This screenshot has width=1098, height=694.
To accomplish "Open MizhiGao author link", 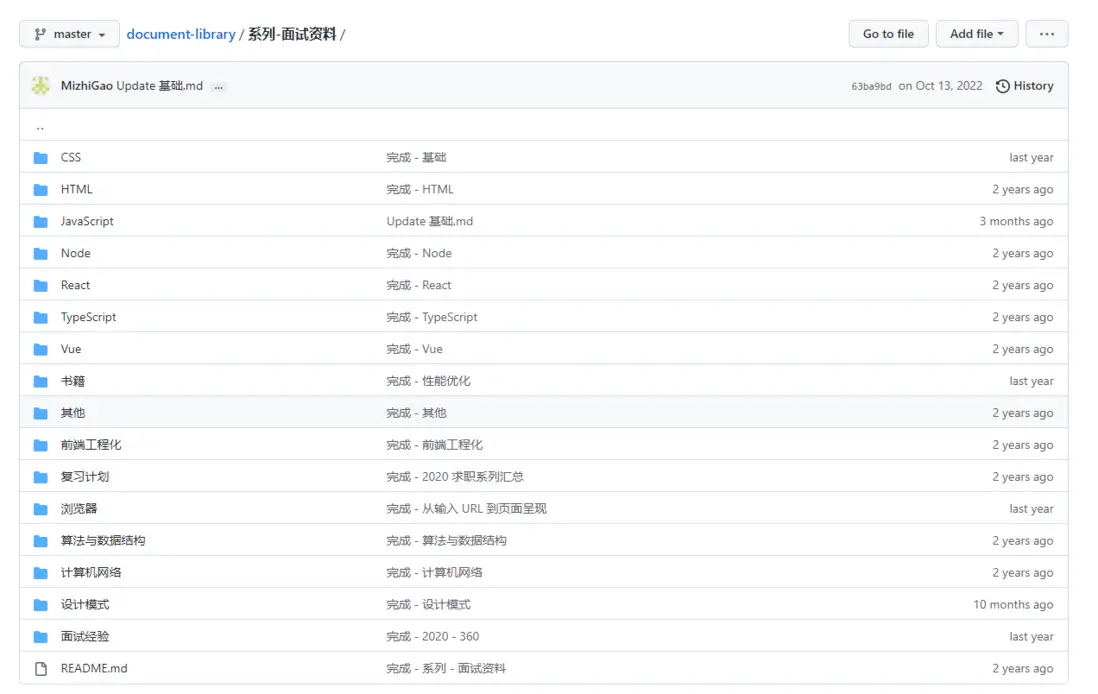I will point(87,85).
